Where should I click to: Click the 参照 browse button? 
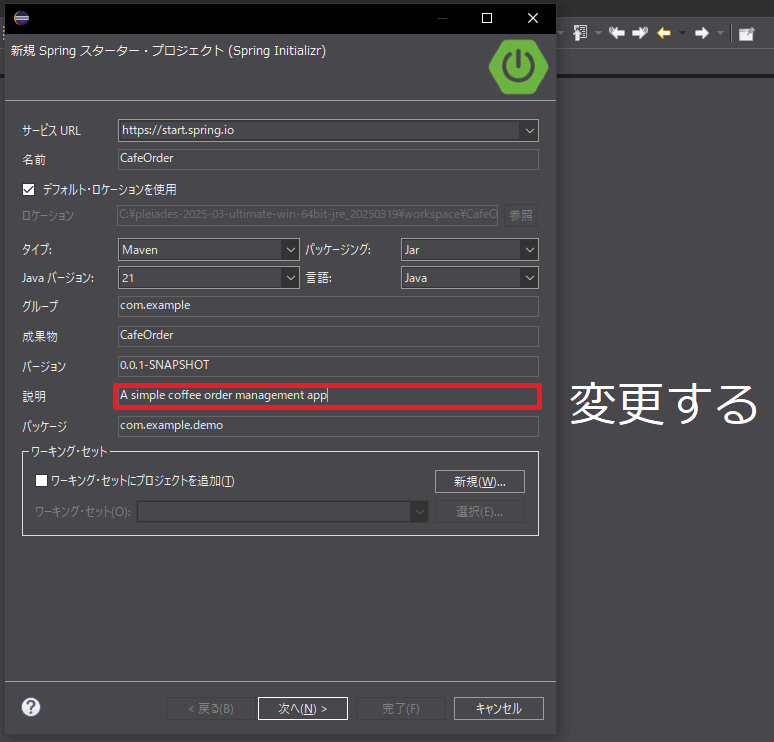(x=521, y=215)
